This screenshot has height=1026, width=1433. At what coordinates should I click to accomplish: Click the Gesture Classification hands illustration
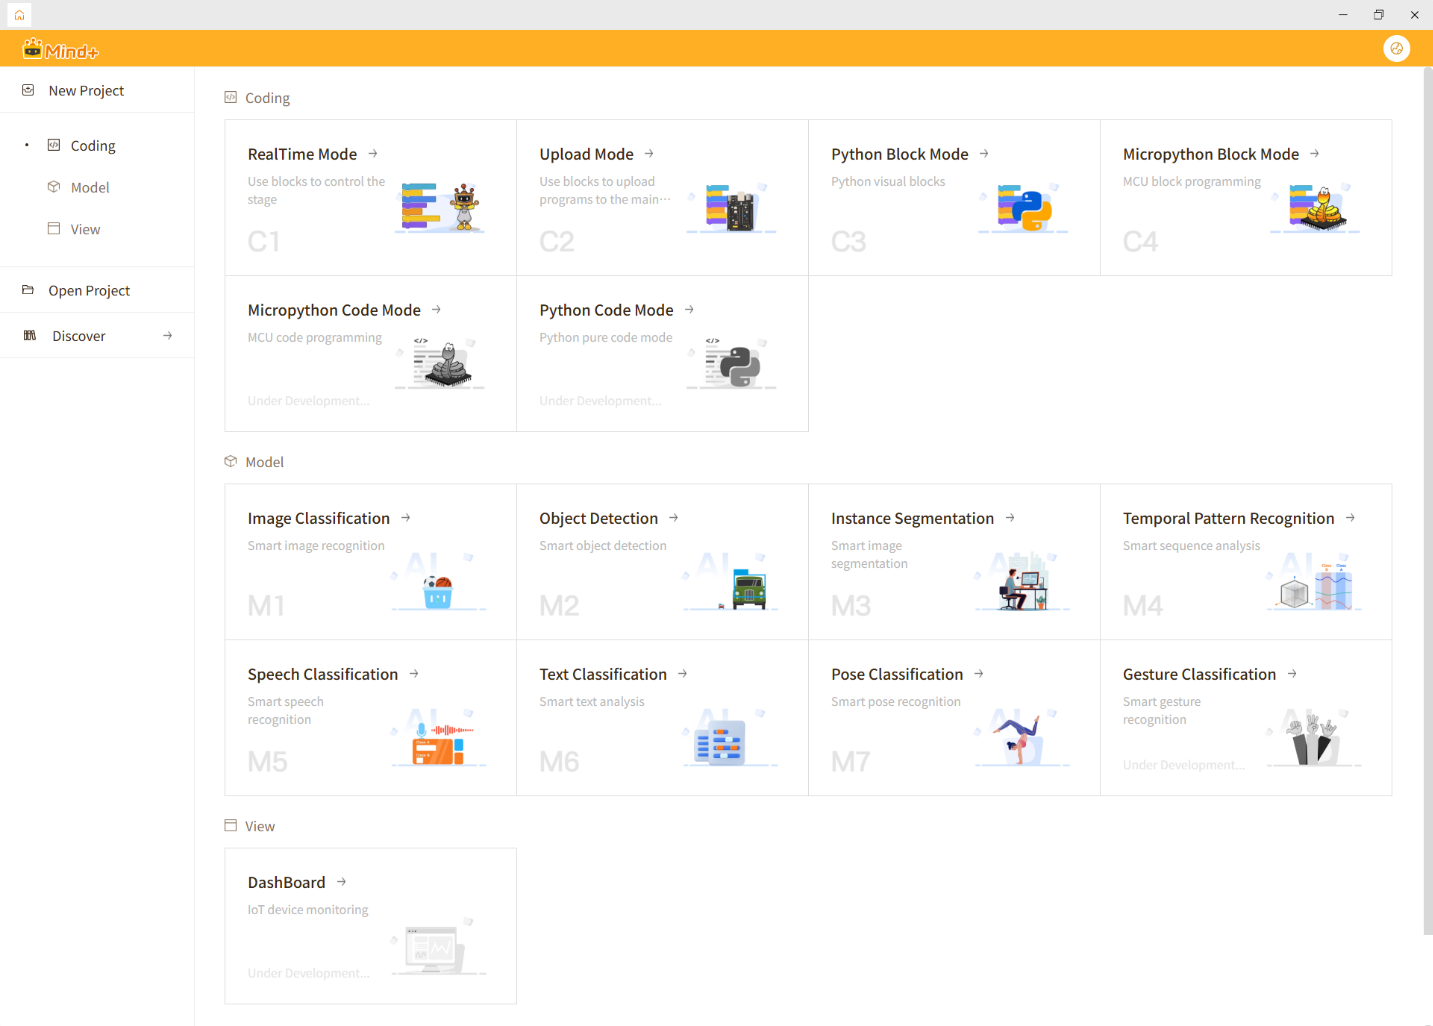(x=1312, y=740)
